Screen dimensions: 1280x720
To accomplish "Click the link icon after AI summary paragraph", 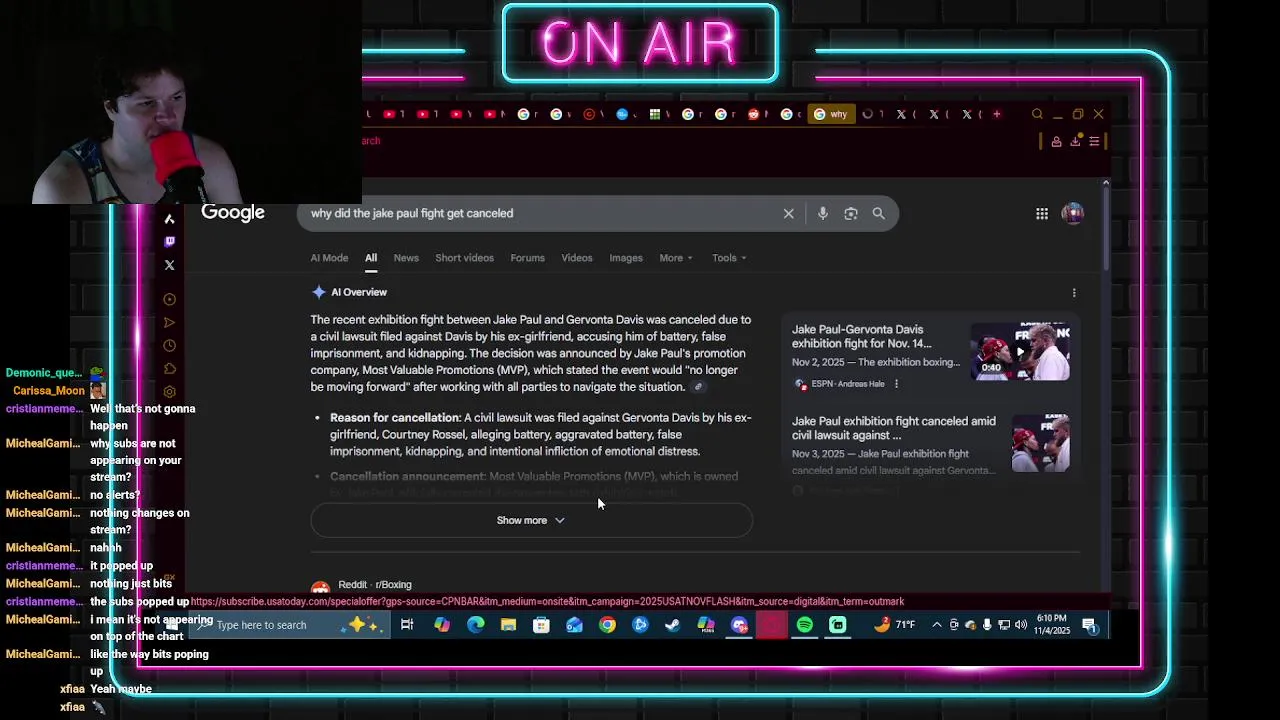I will [698, 387].
